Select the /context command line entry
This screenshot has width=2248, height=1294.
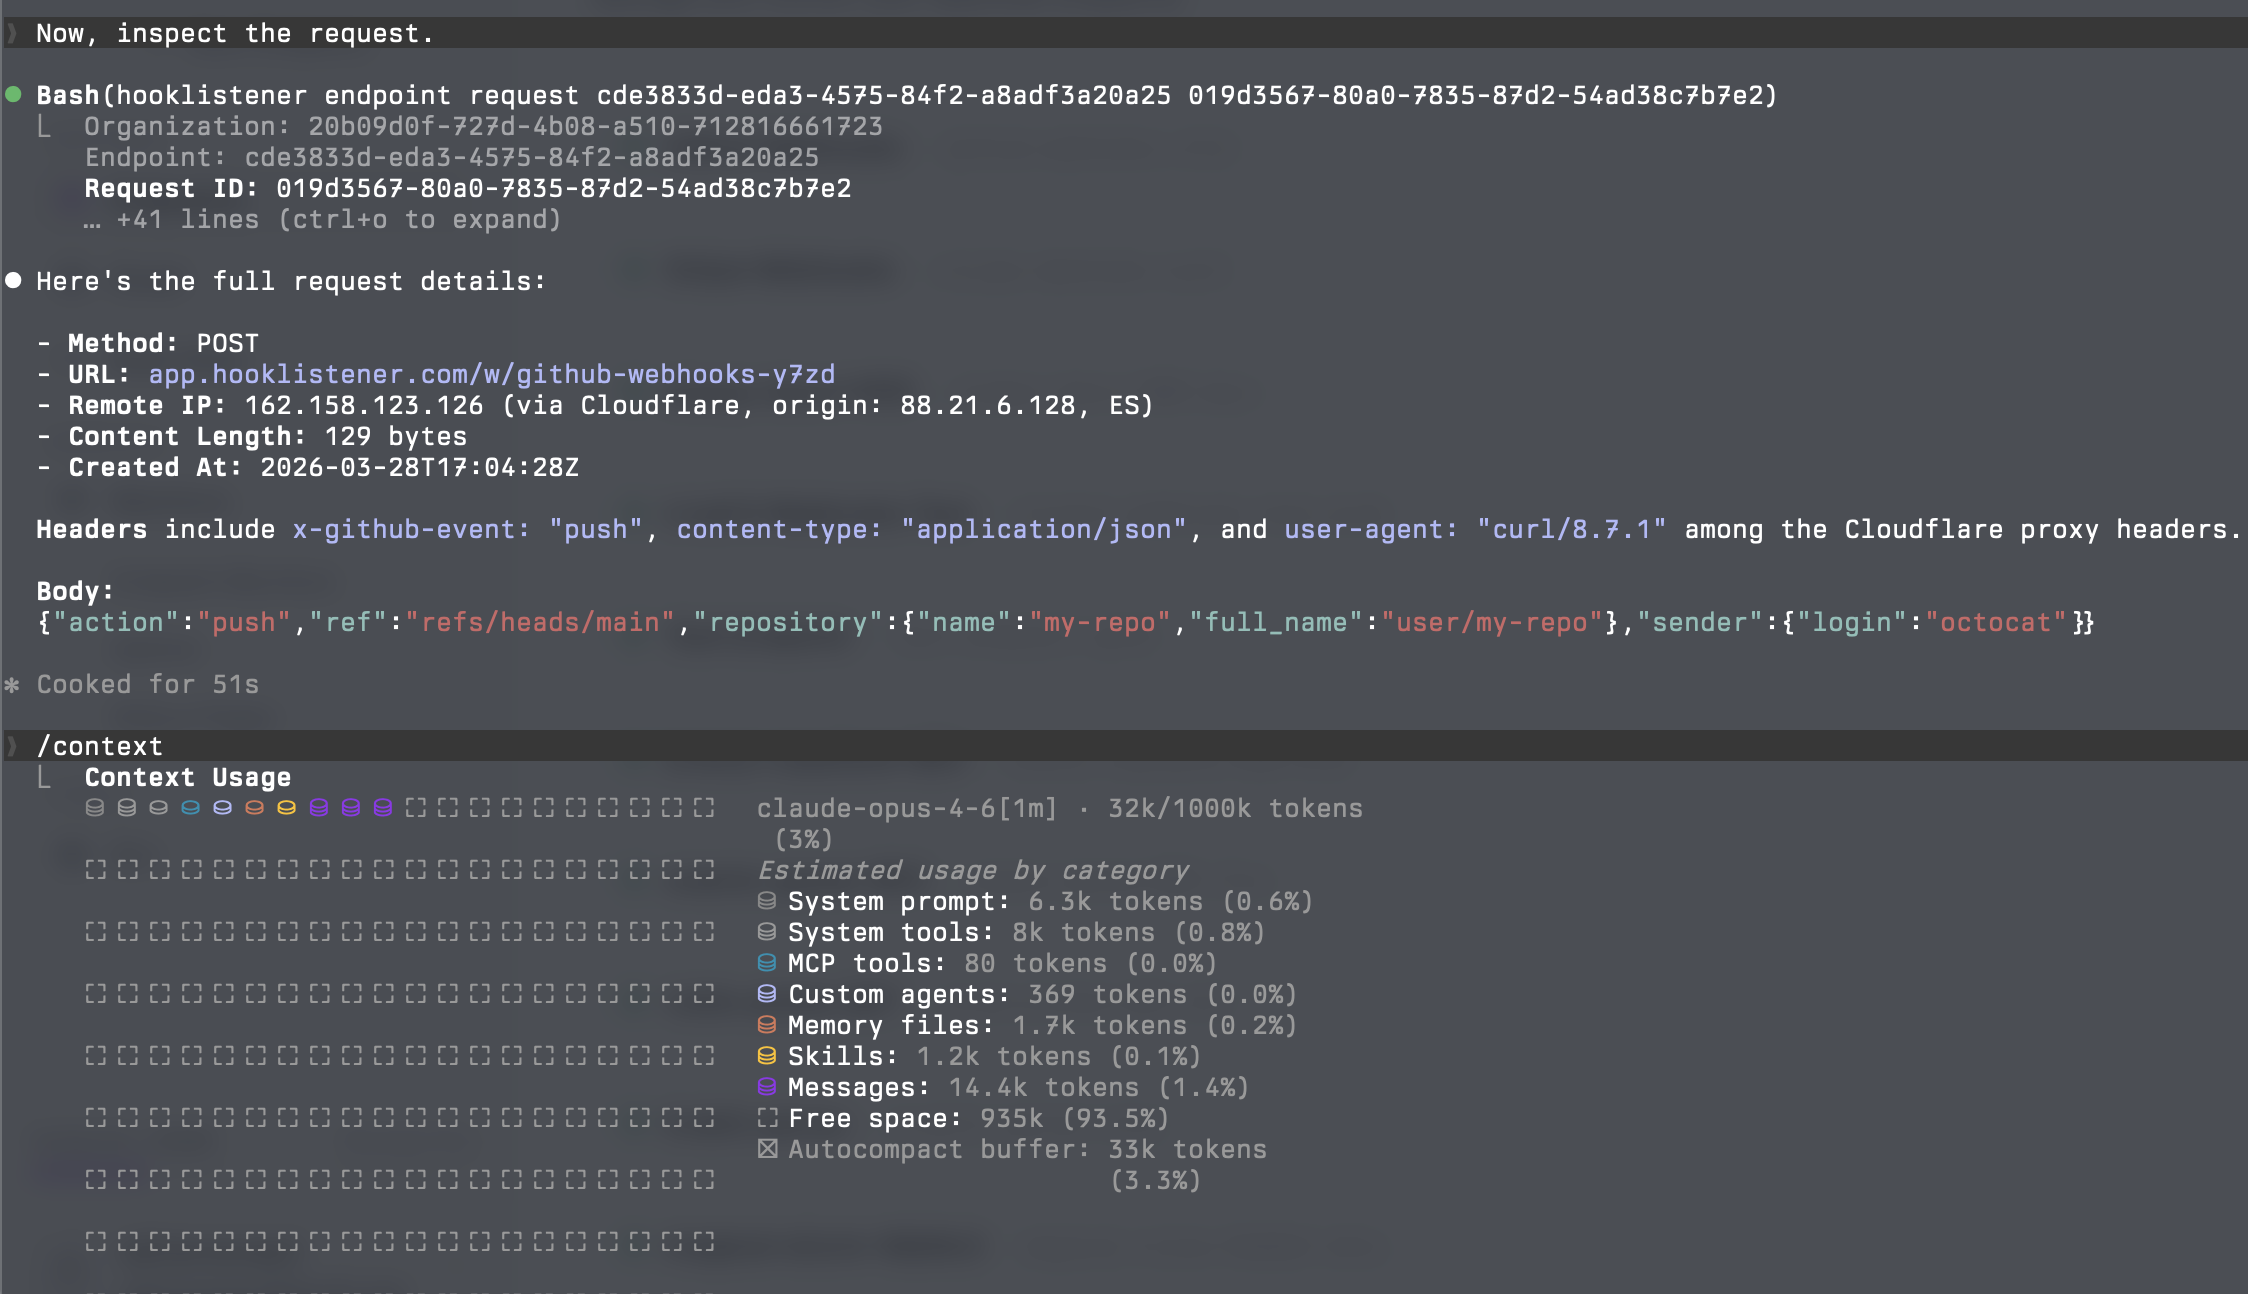click(99, 745)
